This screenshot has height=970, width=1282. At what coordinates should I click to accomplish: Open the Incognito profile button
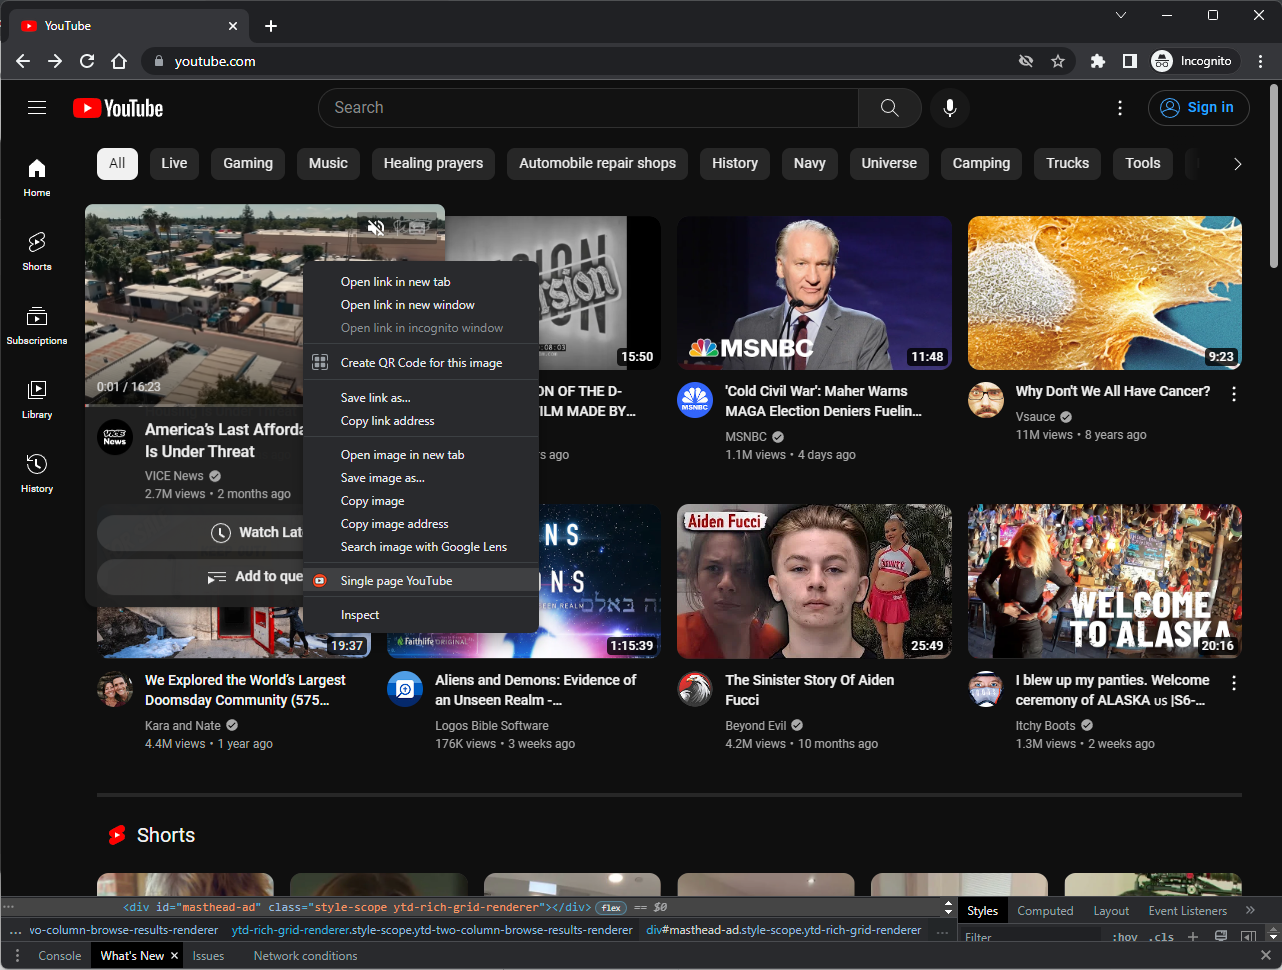click(x=1194, y=61)
